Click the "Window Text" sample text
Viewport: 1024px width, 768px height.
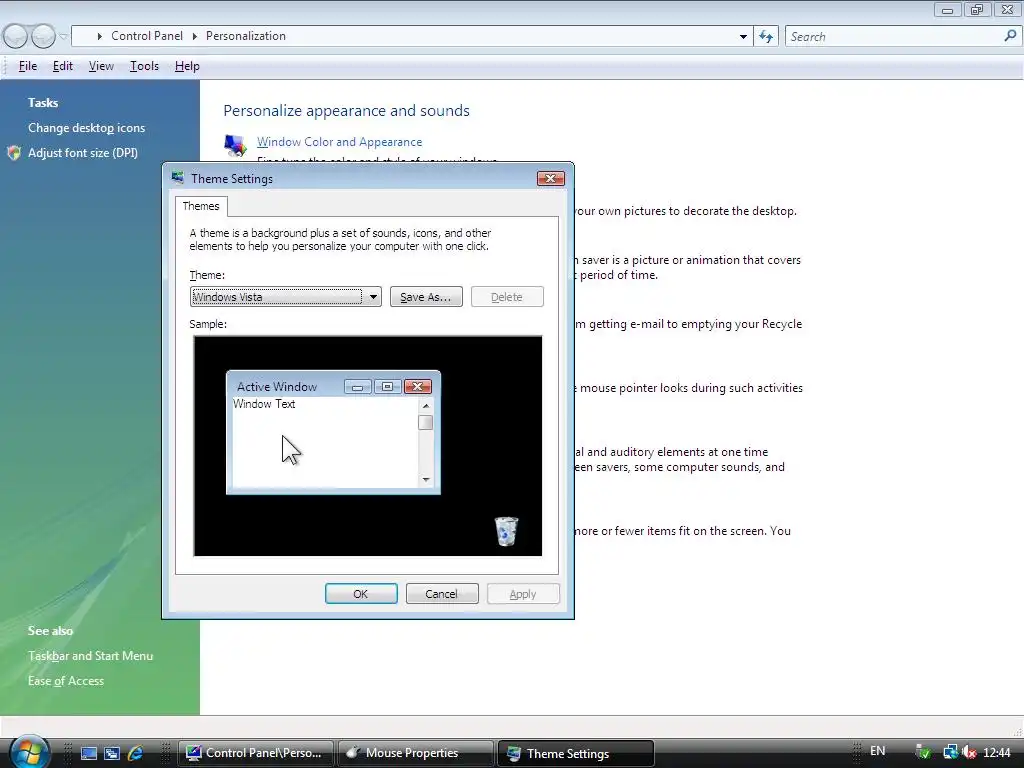tap(264, 404)
